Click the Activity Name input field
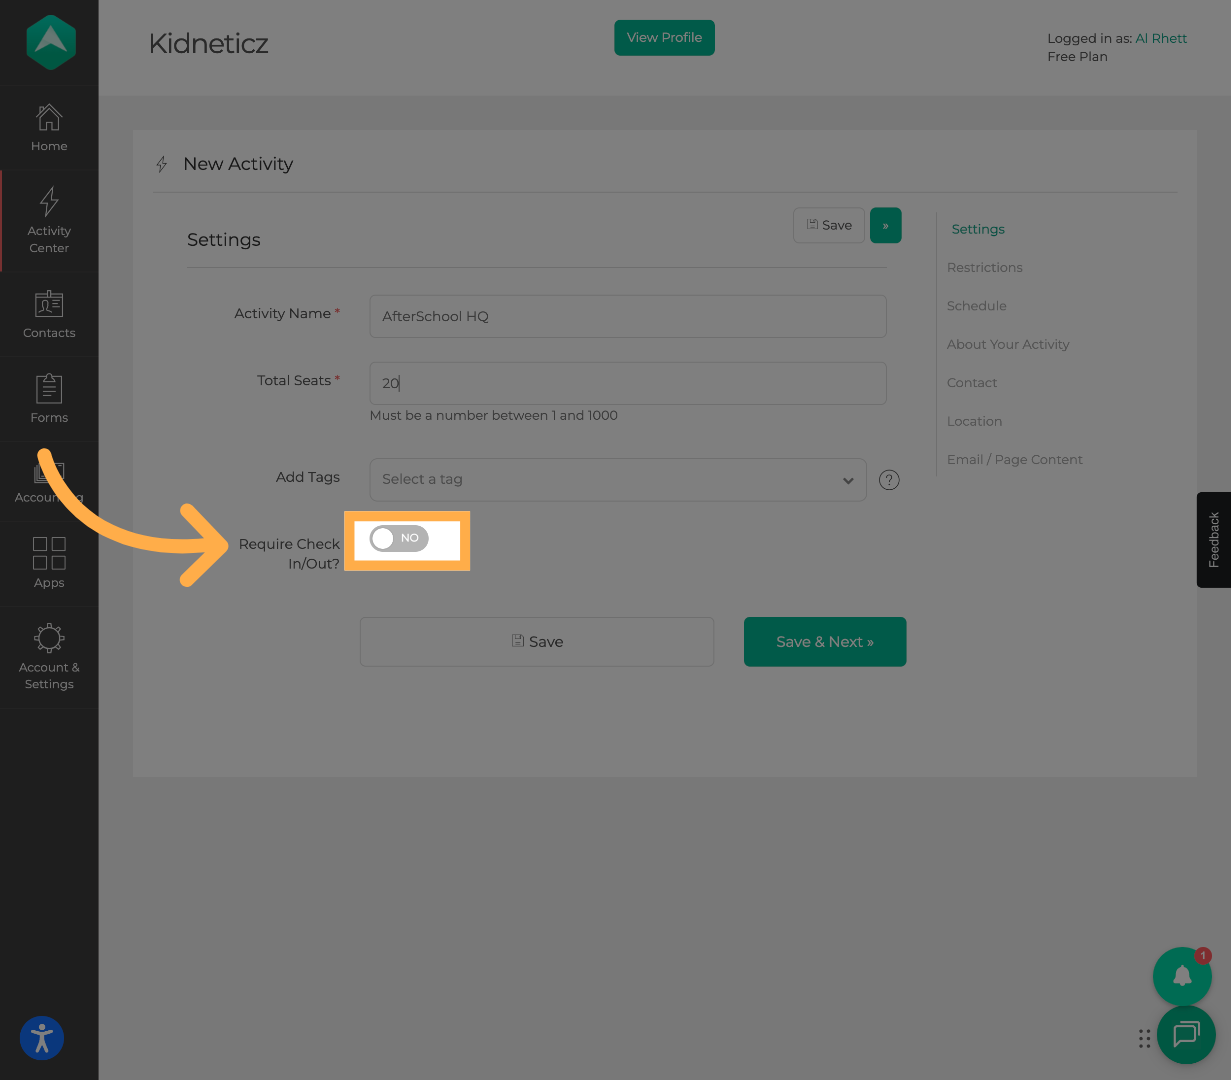Image resolution: width=1231 pixels, height=1080 pixels. pyautogui.click(x=627, y=316)
